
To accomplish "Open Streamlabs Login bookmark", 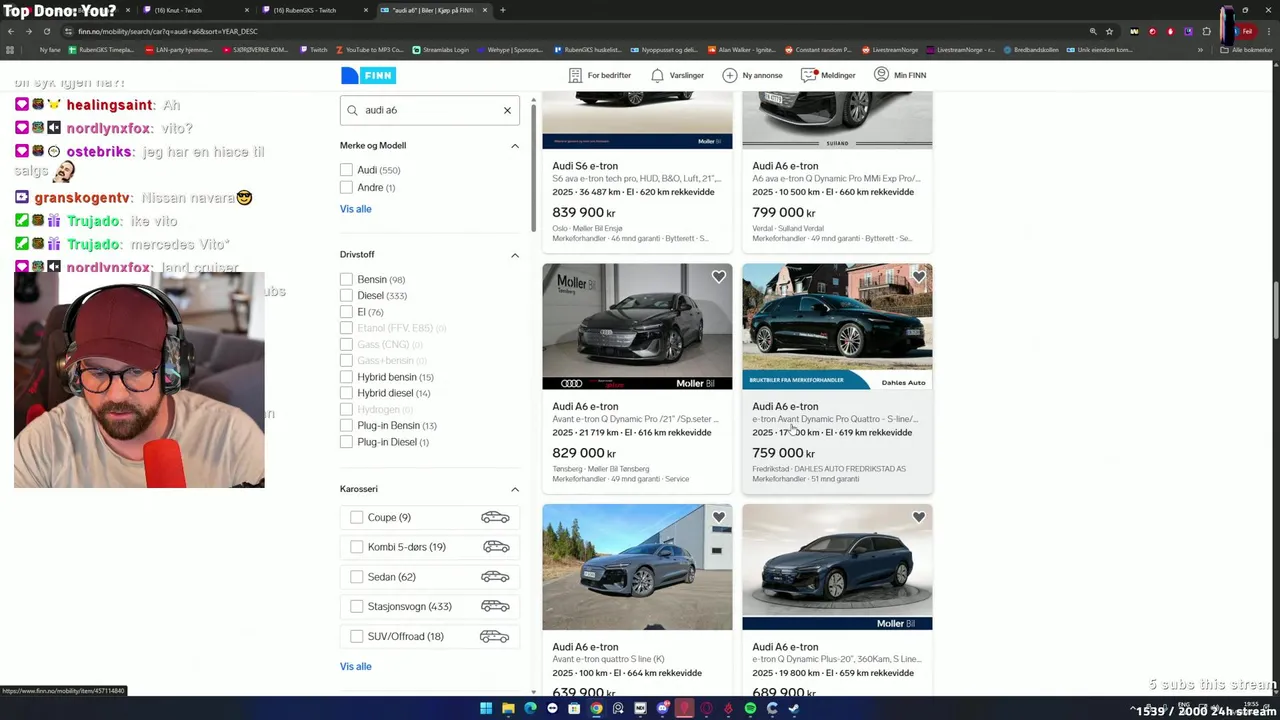I will pyautogui.click(x=440, y=49).
